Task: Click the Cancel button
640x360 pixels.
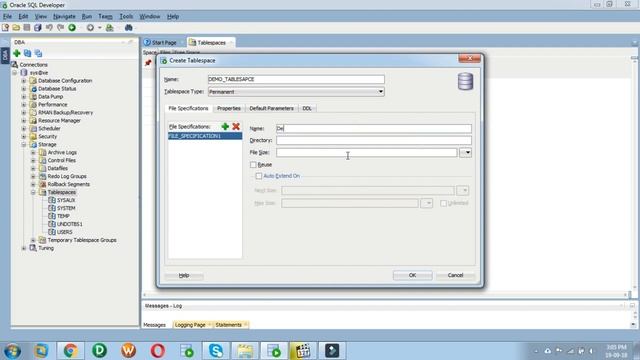Action: [455, 276]
